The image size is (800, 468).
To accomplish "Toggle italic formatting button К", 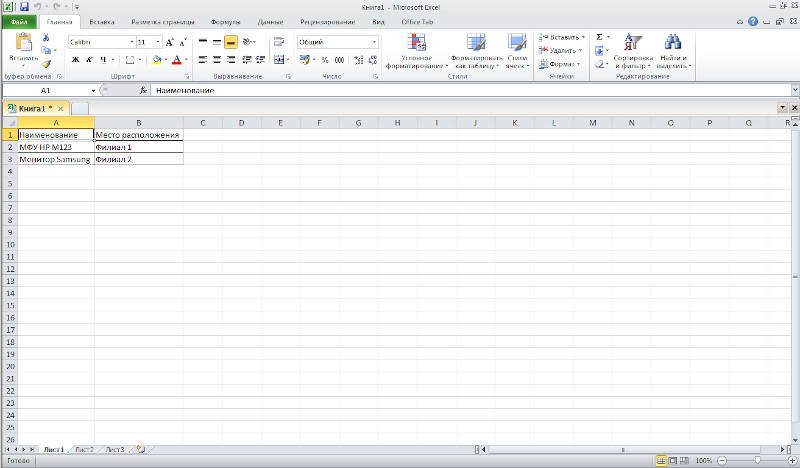I will (x=89, y=60).
